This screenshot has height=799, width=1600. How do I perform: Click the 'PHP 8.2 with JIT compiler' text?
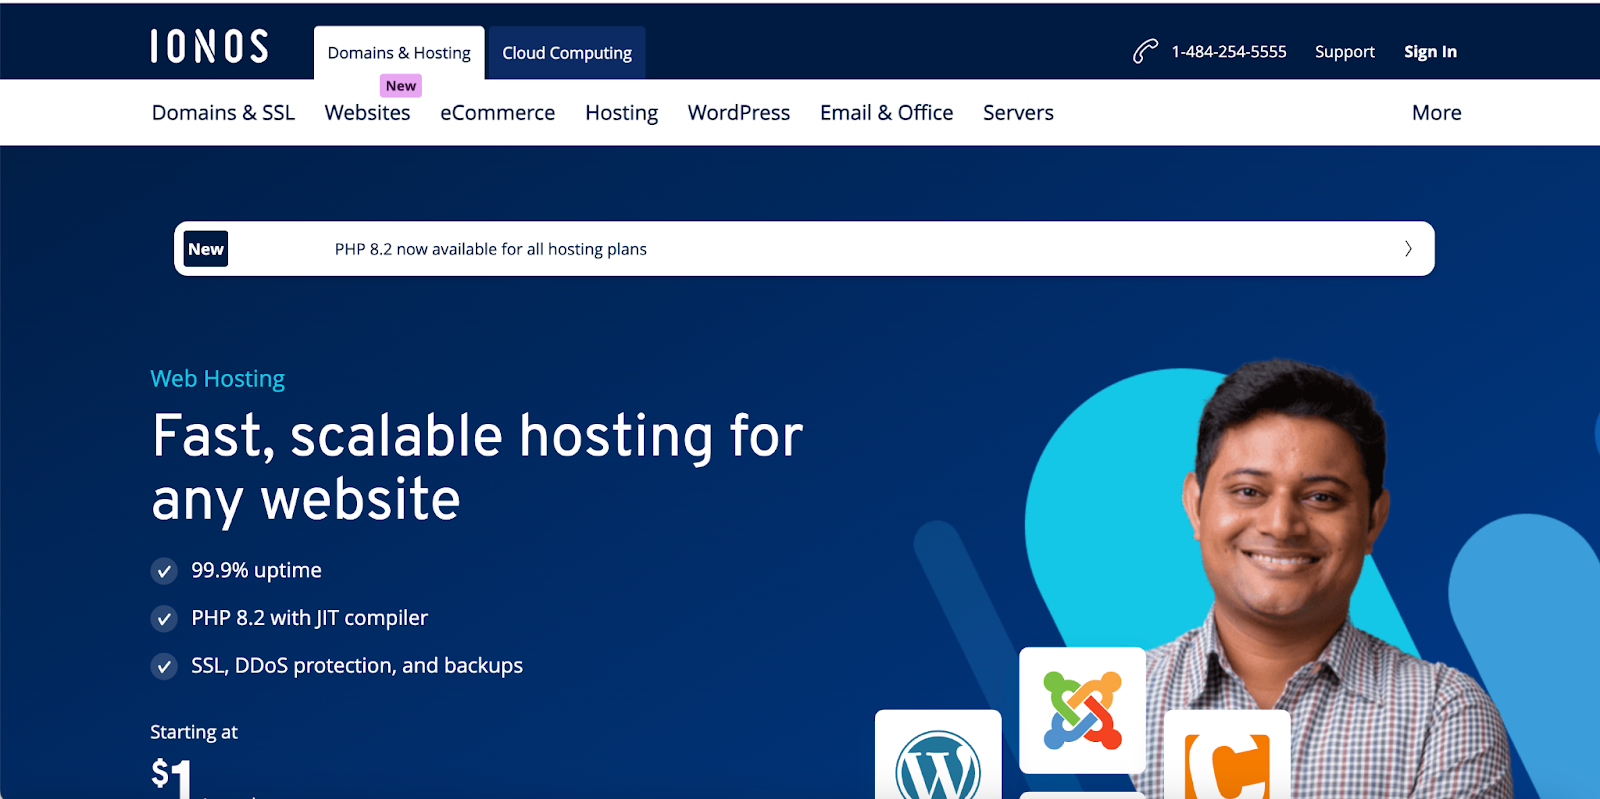coord(310,619)
